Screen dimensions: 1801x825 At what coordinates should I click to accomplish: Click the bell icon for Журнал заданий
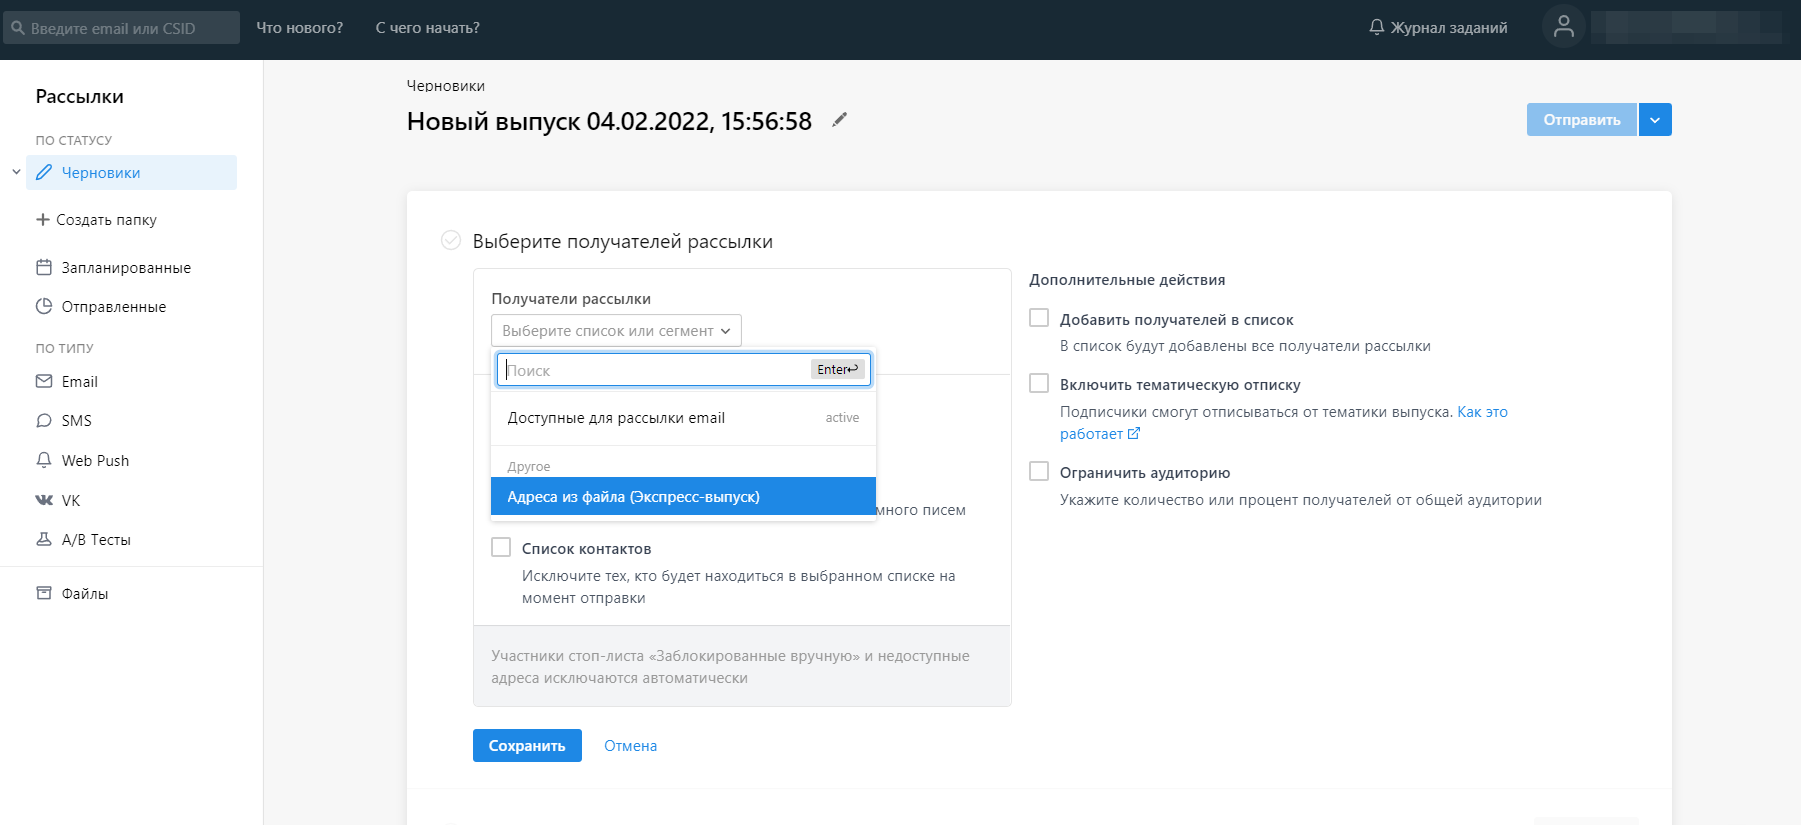tap(1377, 27)
